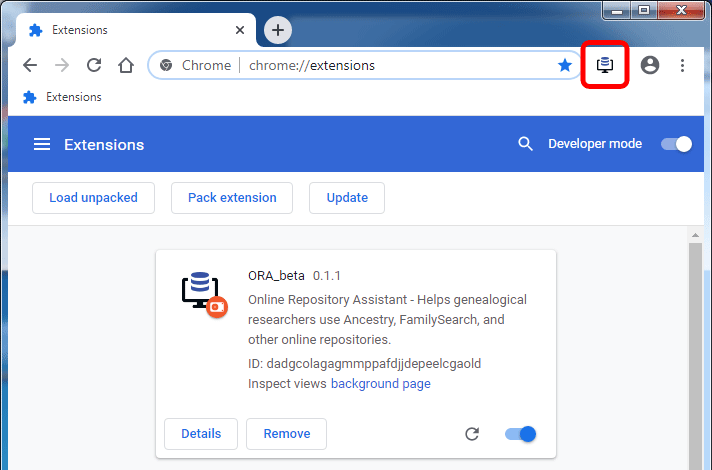Image resolution: width=712 pixels, height=470 pixels.
Task: Open ORA_beta Details
Action: (201, 434)
